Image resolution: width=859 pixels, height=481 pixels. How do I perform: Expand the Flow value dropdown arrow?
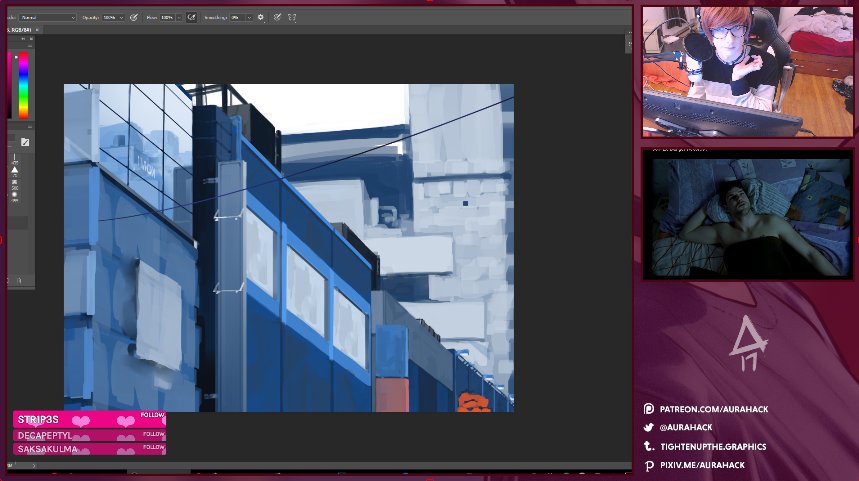click(x=179, y=18)
